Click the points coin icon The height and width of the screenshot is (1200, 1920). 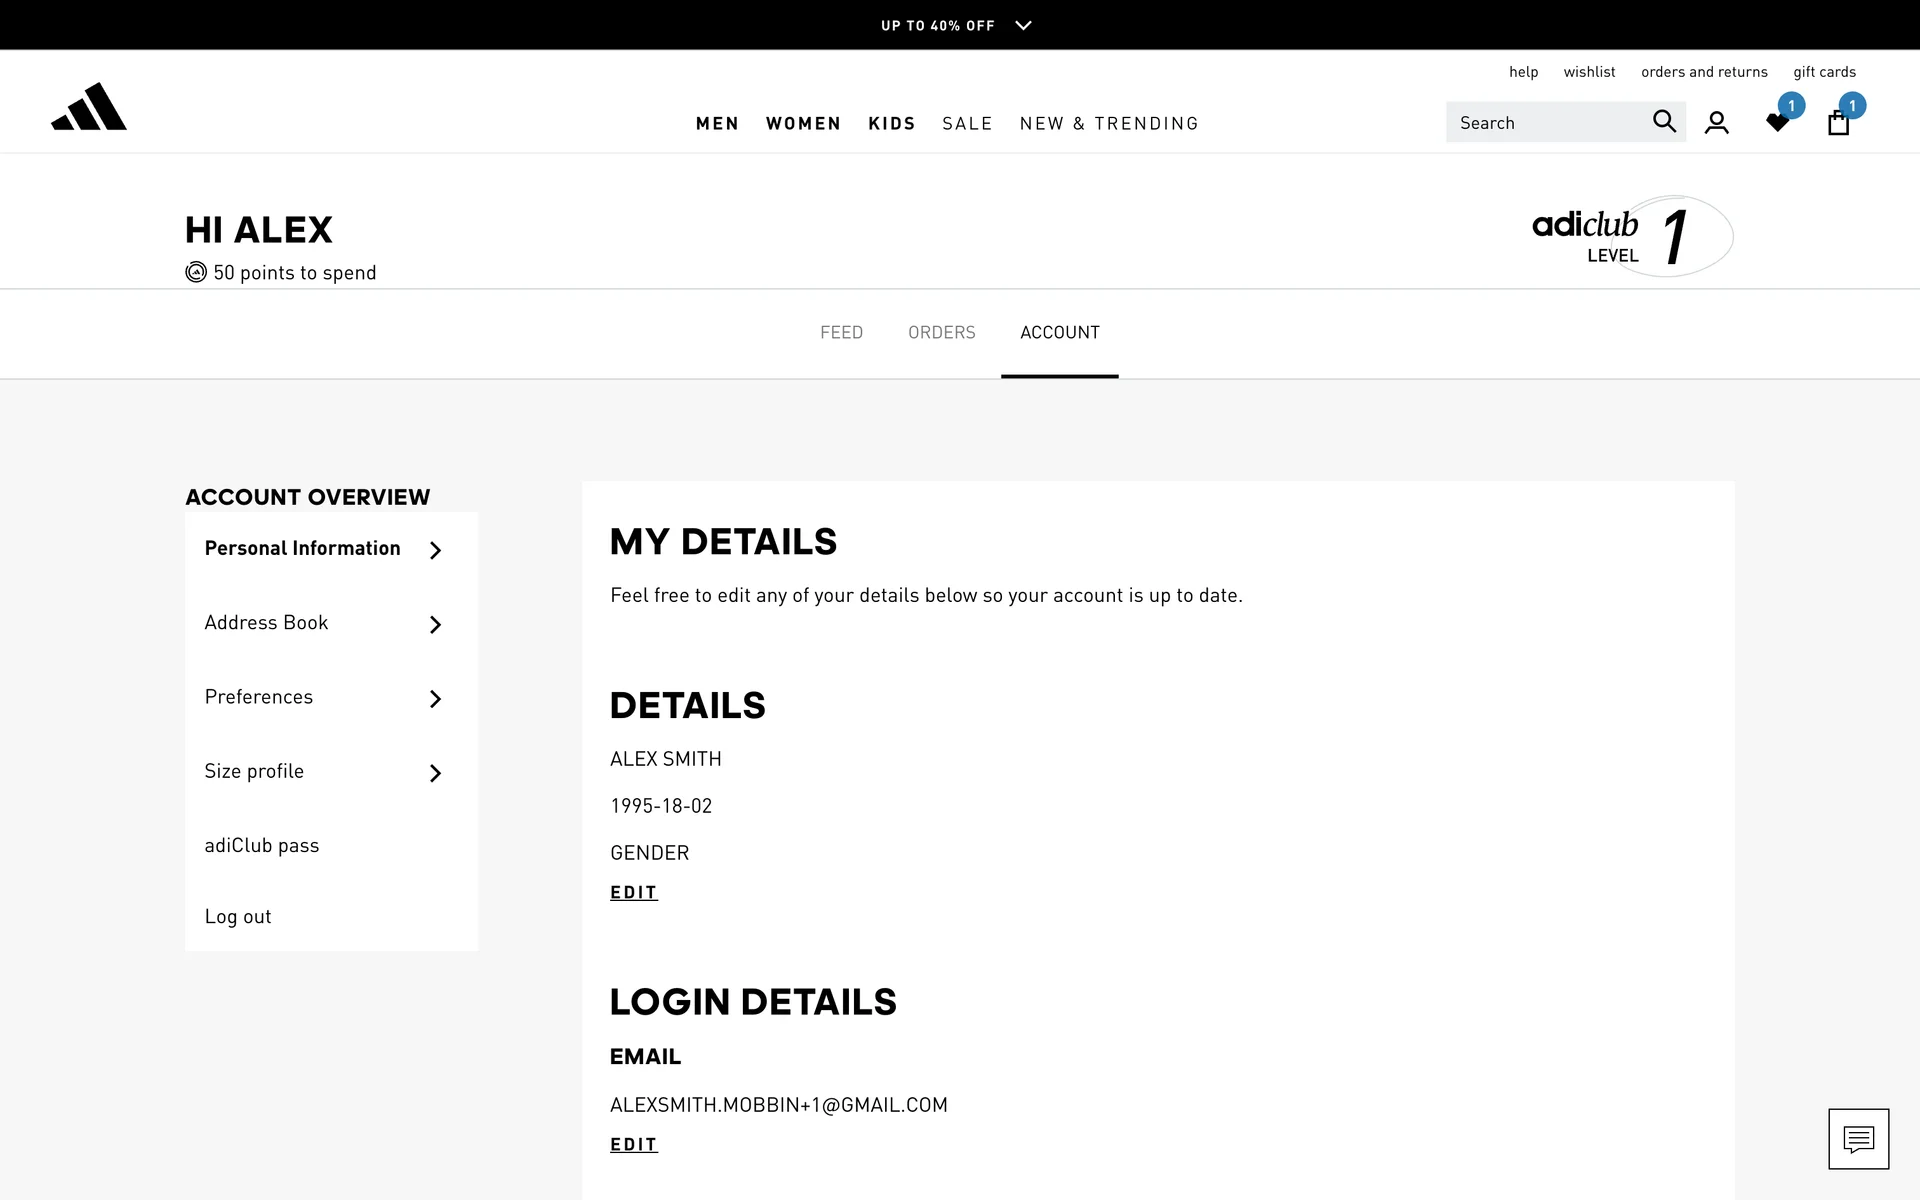(x=196, y=272)
